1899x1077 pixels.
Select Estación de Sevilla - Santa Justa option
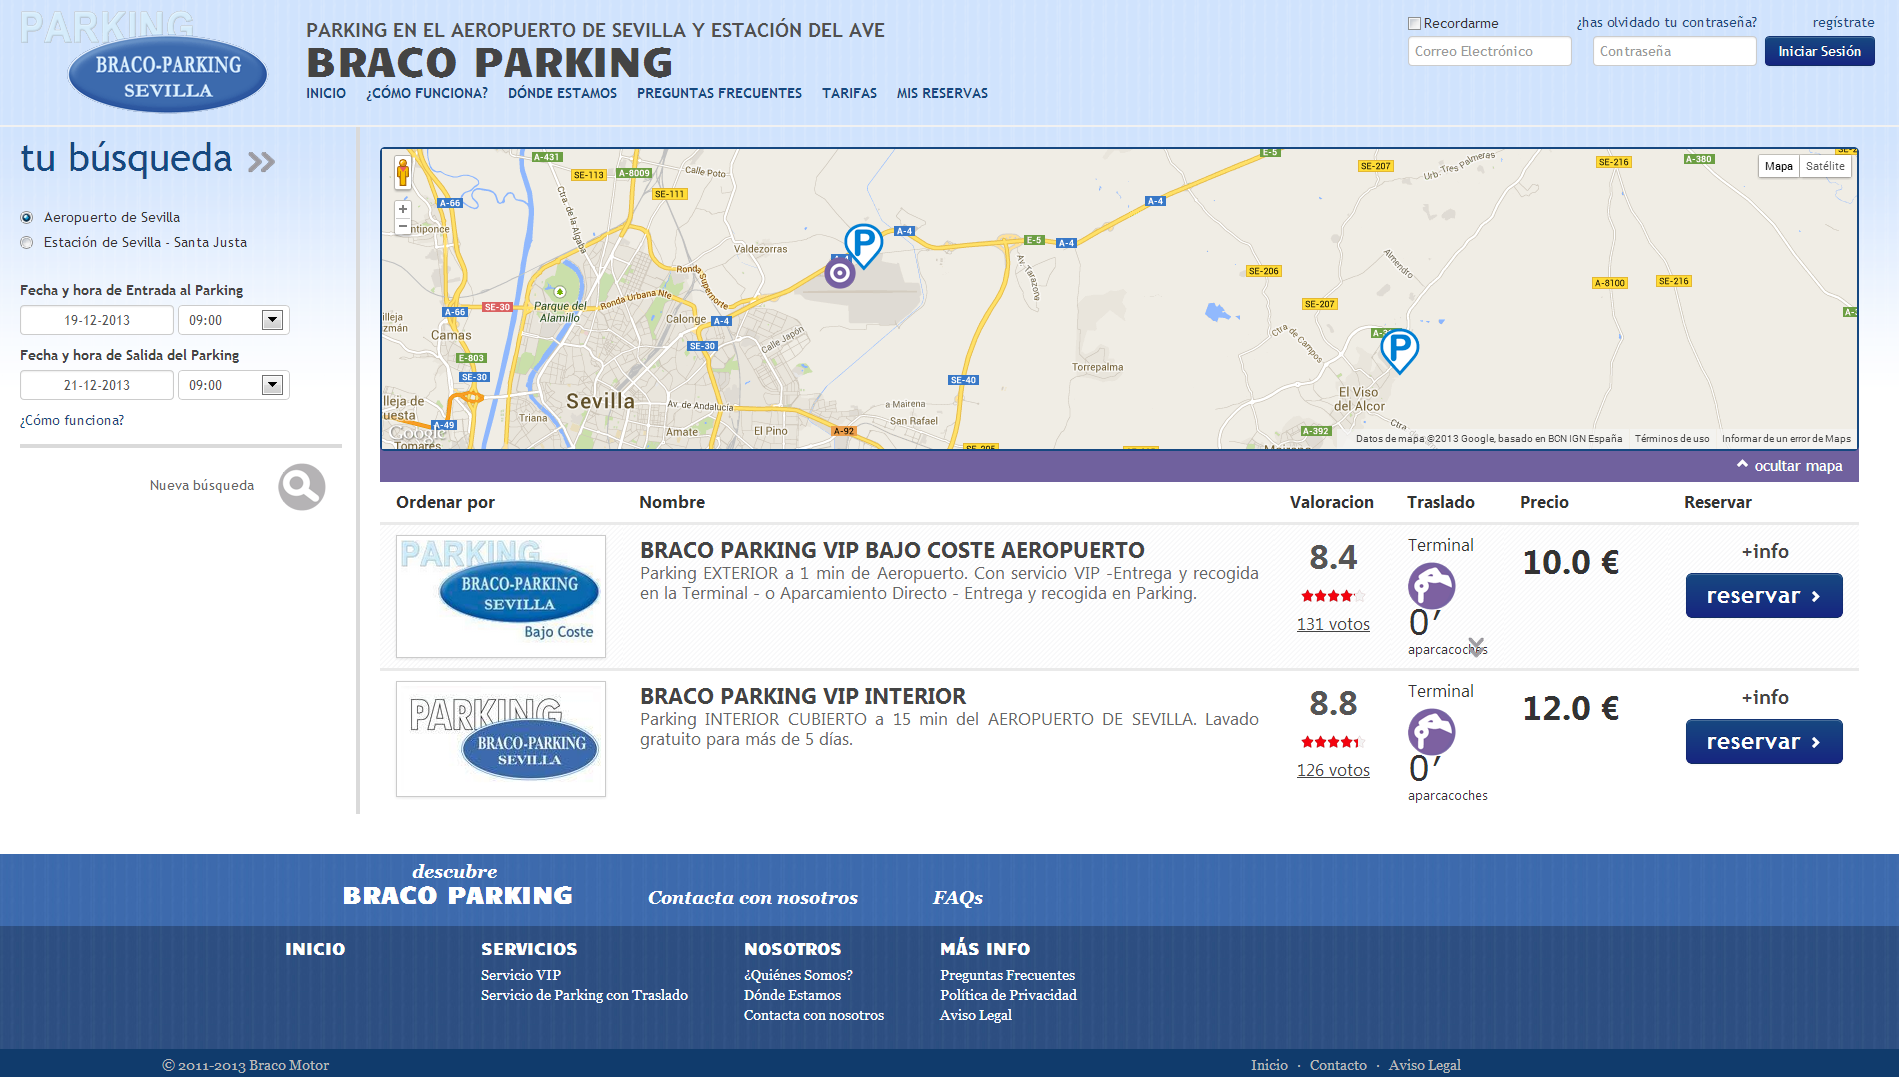(27, 242)
